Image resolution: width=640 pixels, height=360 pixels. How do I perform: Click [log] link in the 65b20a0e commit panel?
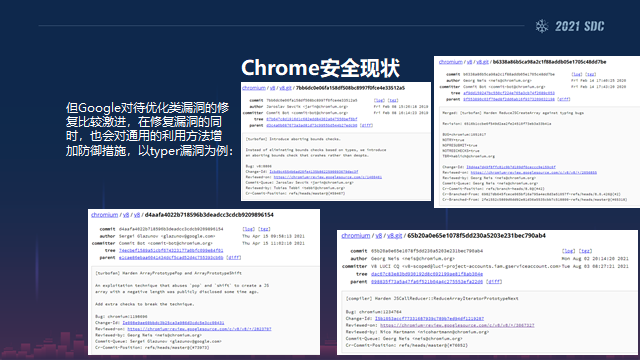tap(569, 251)
